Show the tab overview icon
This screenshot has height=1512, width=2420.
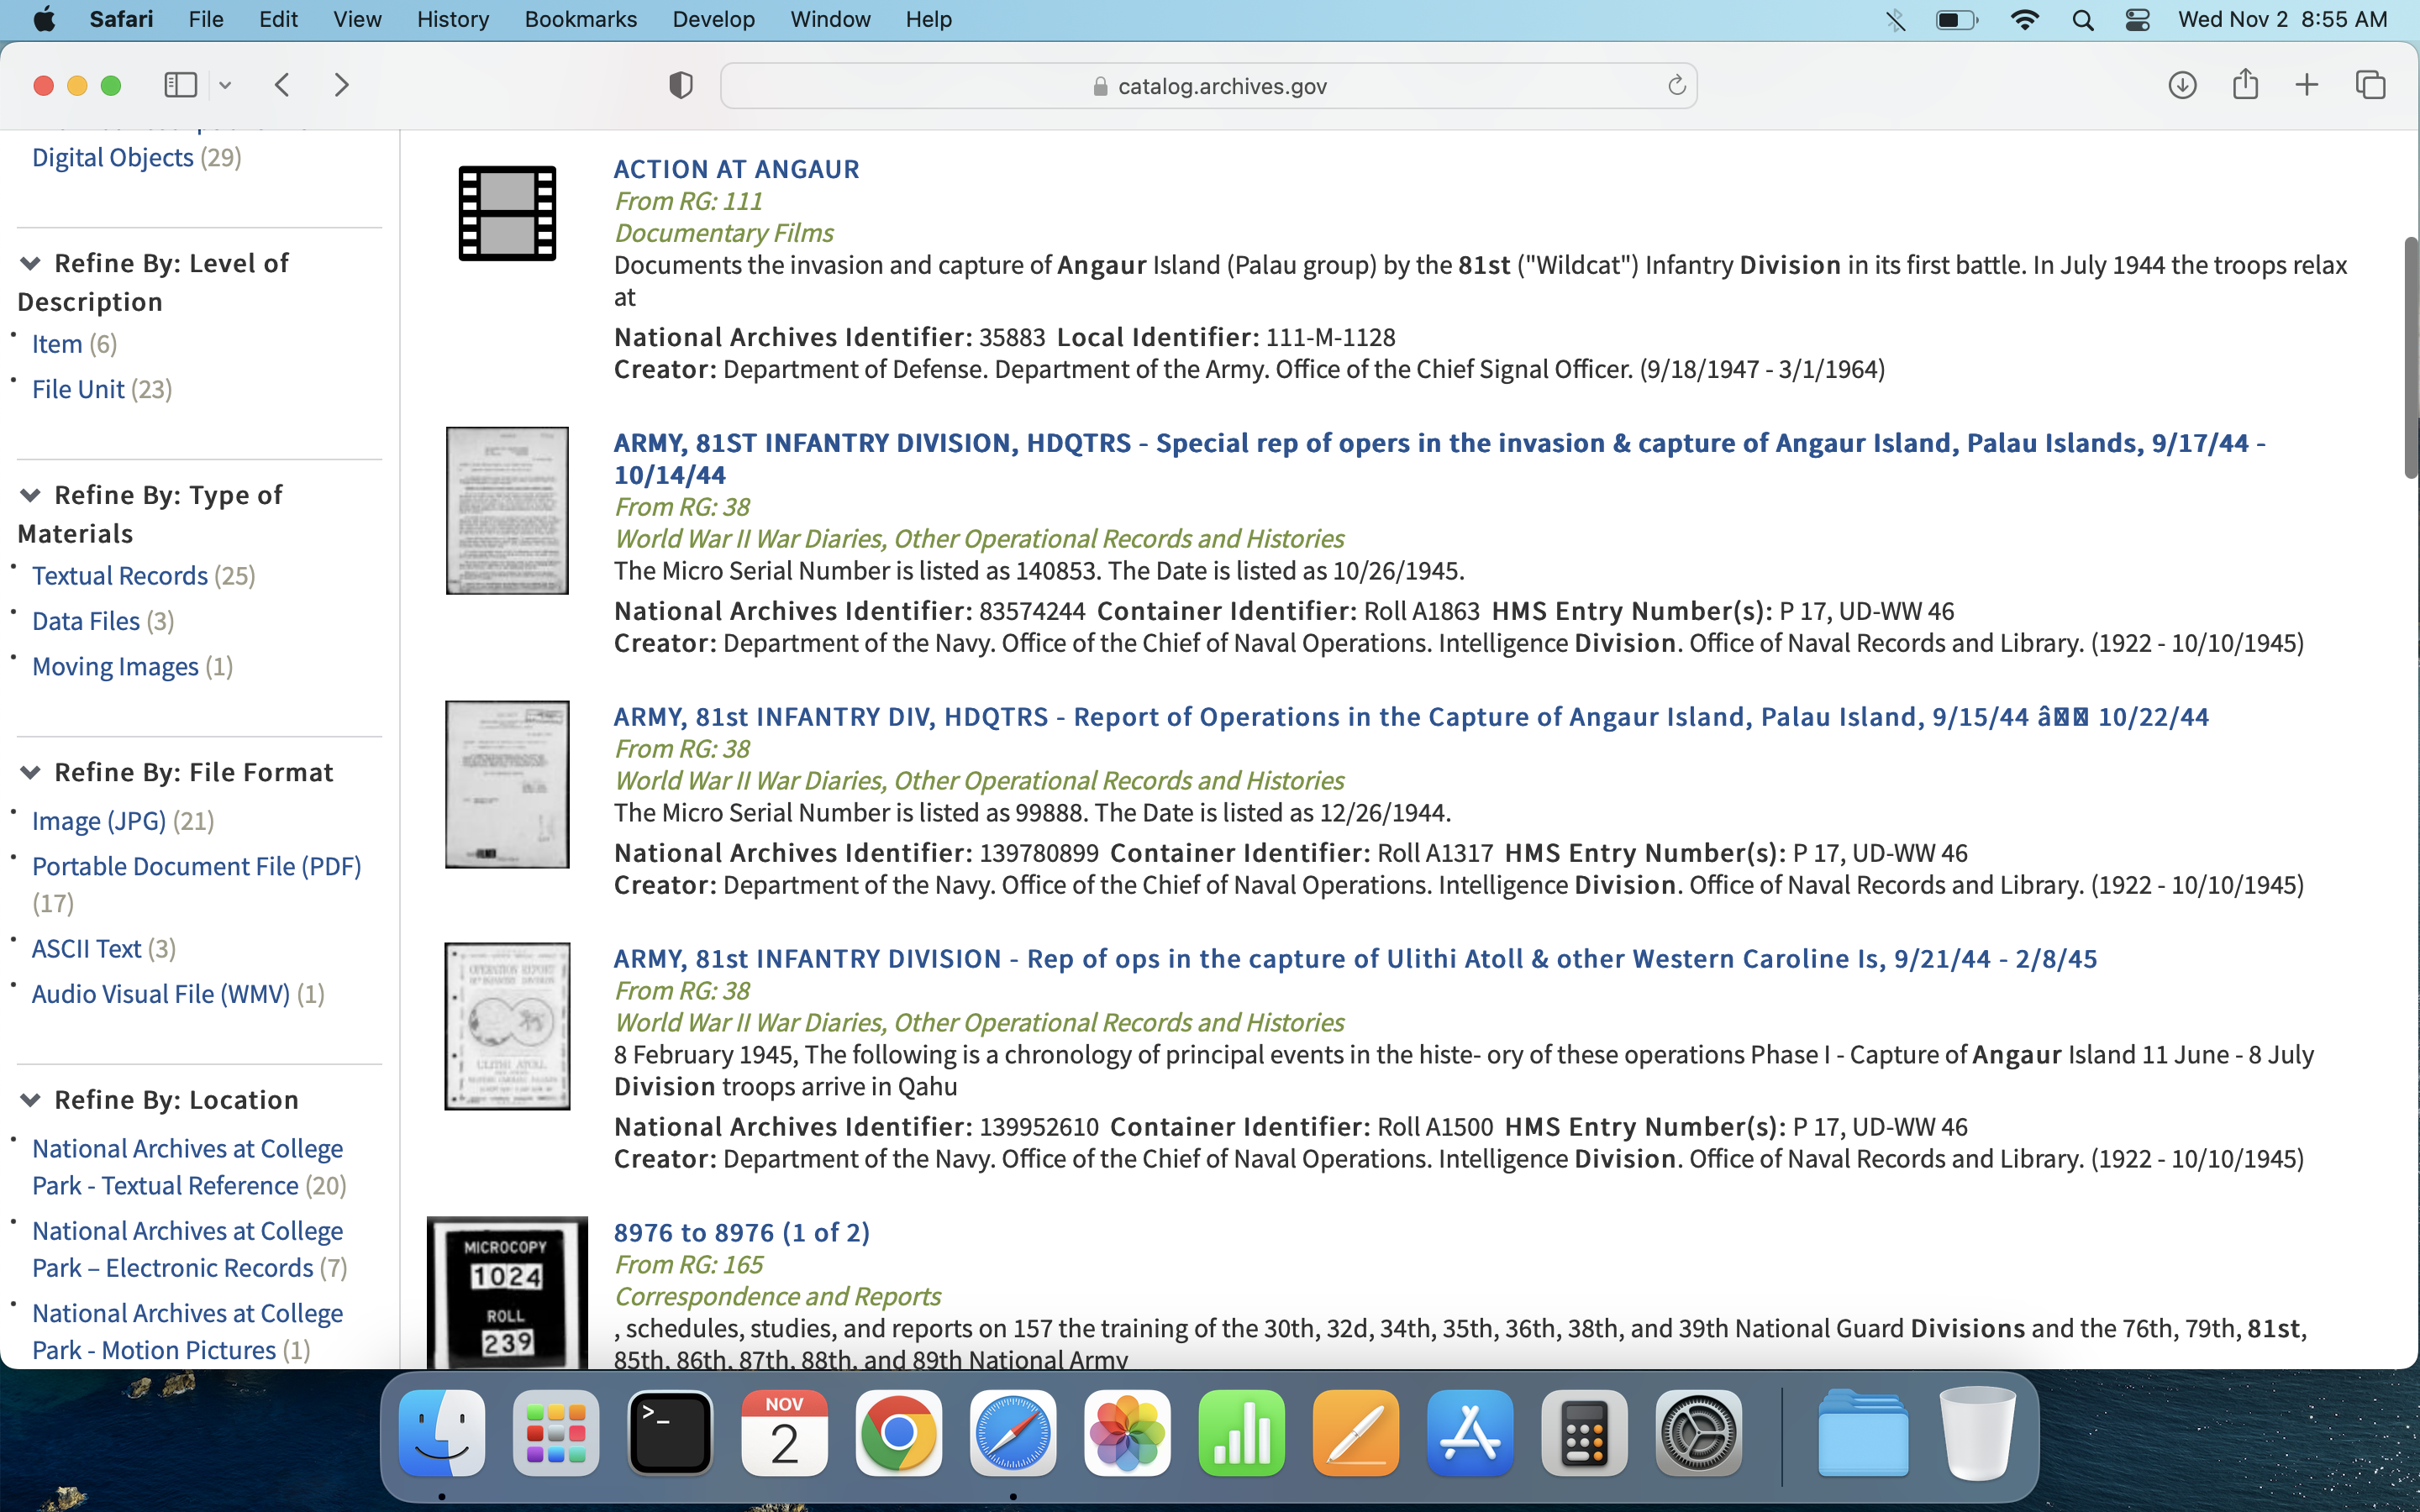2370,85
